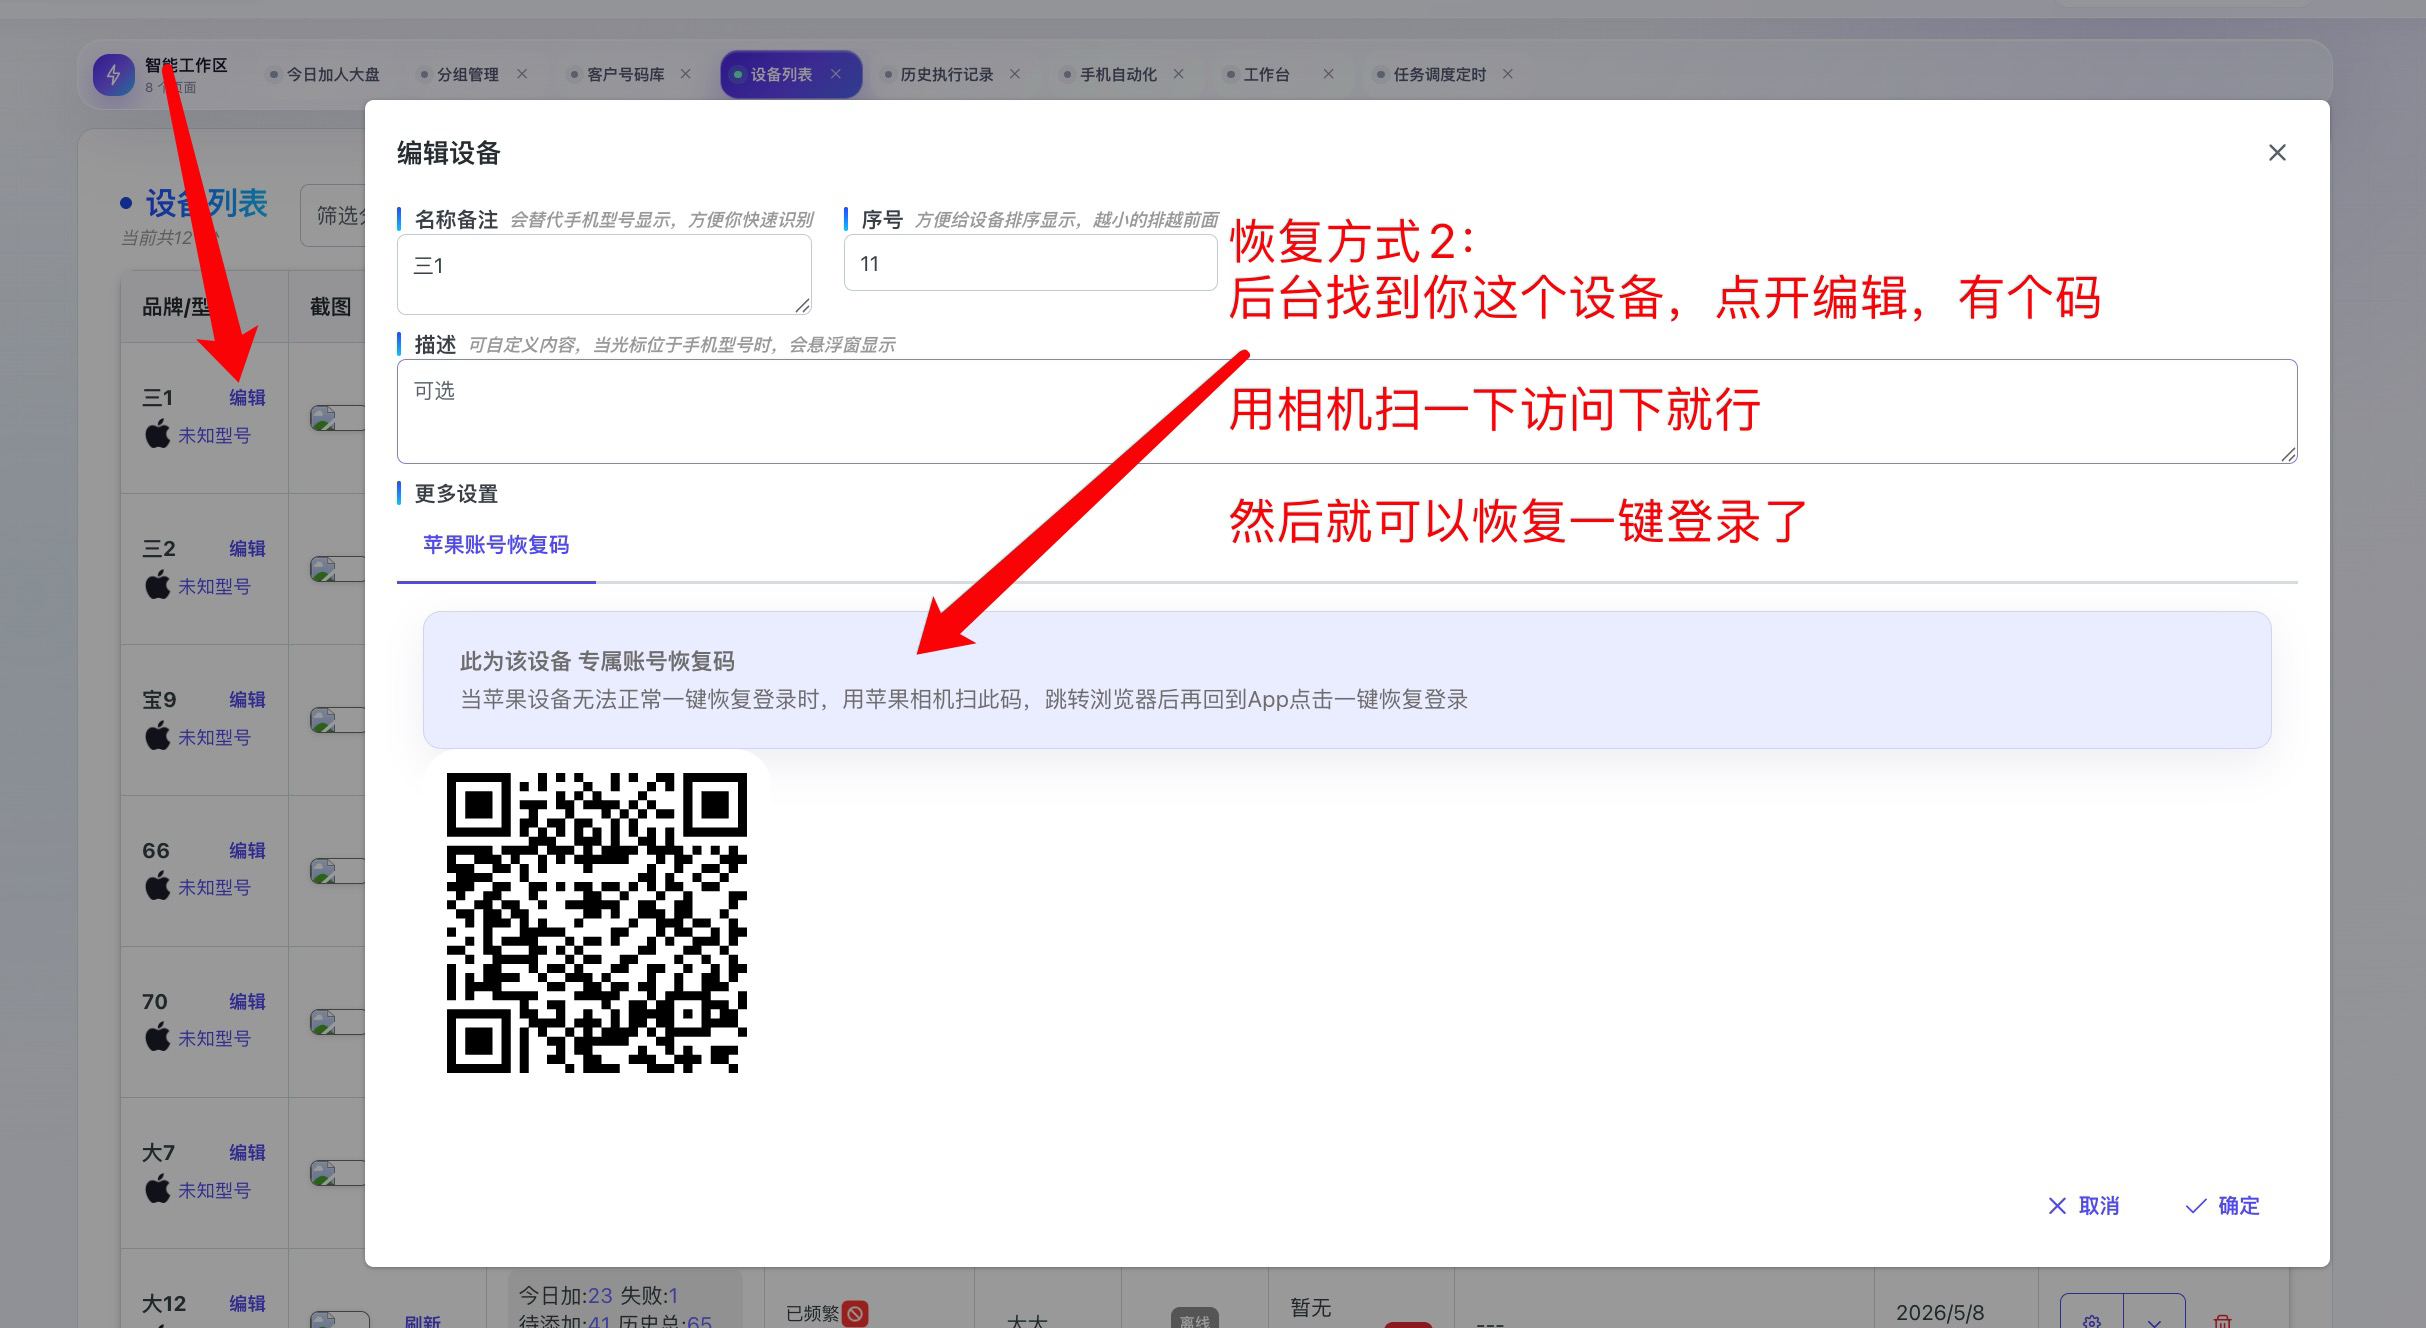Open the screenshot thumbnail for 66
Viewport: 2426px width, 1328px height.
click(x=337, y=871)
